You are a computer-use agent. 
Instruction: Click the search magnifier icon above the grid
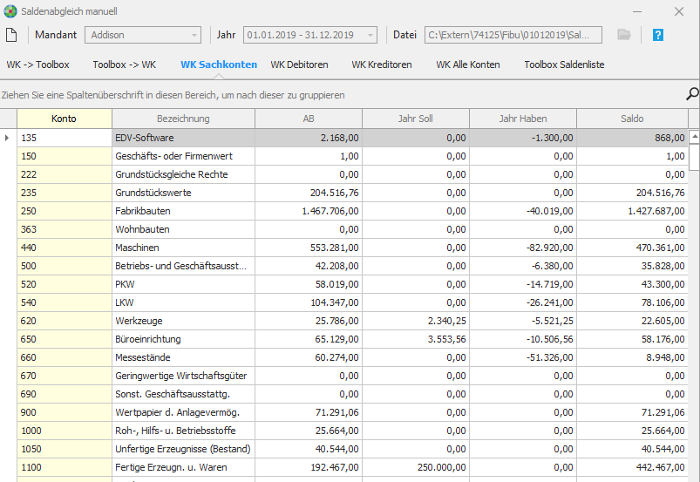pyautogui.click(x=692, y=94)
